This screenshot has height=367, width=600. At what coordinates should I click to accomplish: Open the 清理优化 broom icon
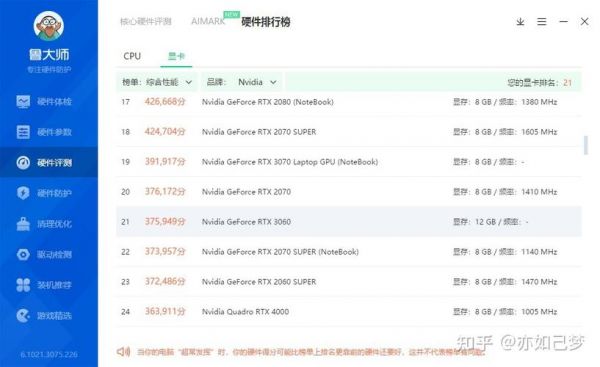[23, 224]
